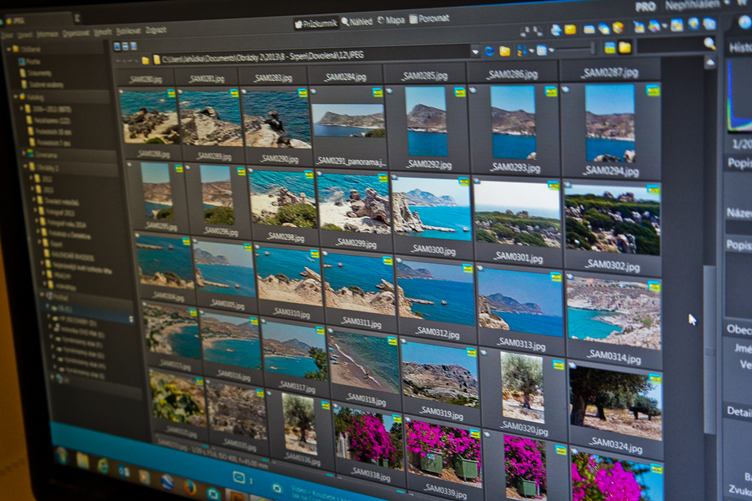Click the green badge on _SAM0292.jpg thumbnail

point(460,92)
